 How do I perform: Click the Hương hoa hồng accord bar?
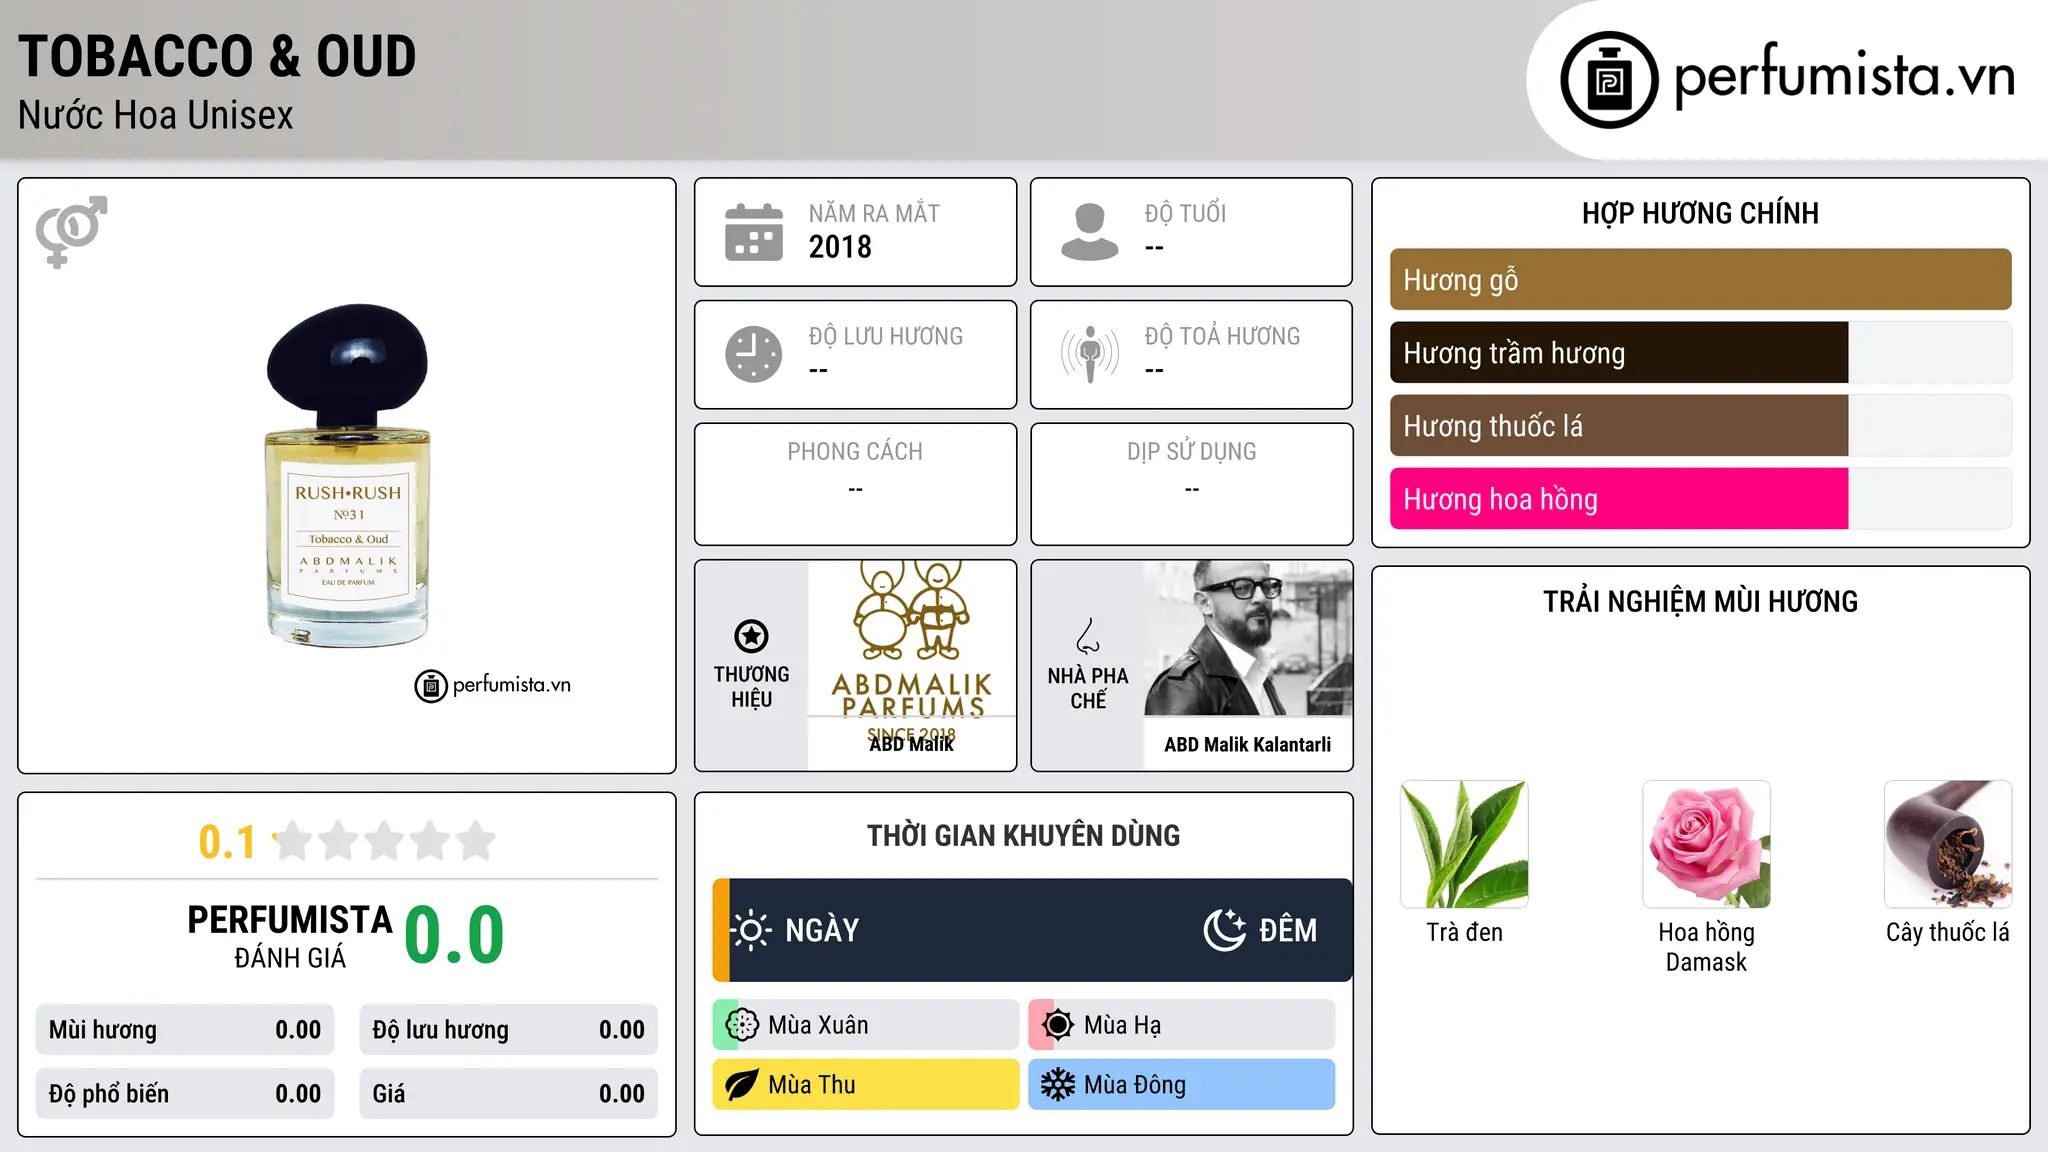(1701, 499)
